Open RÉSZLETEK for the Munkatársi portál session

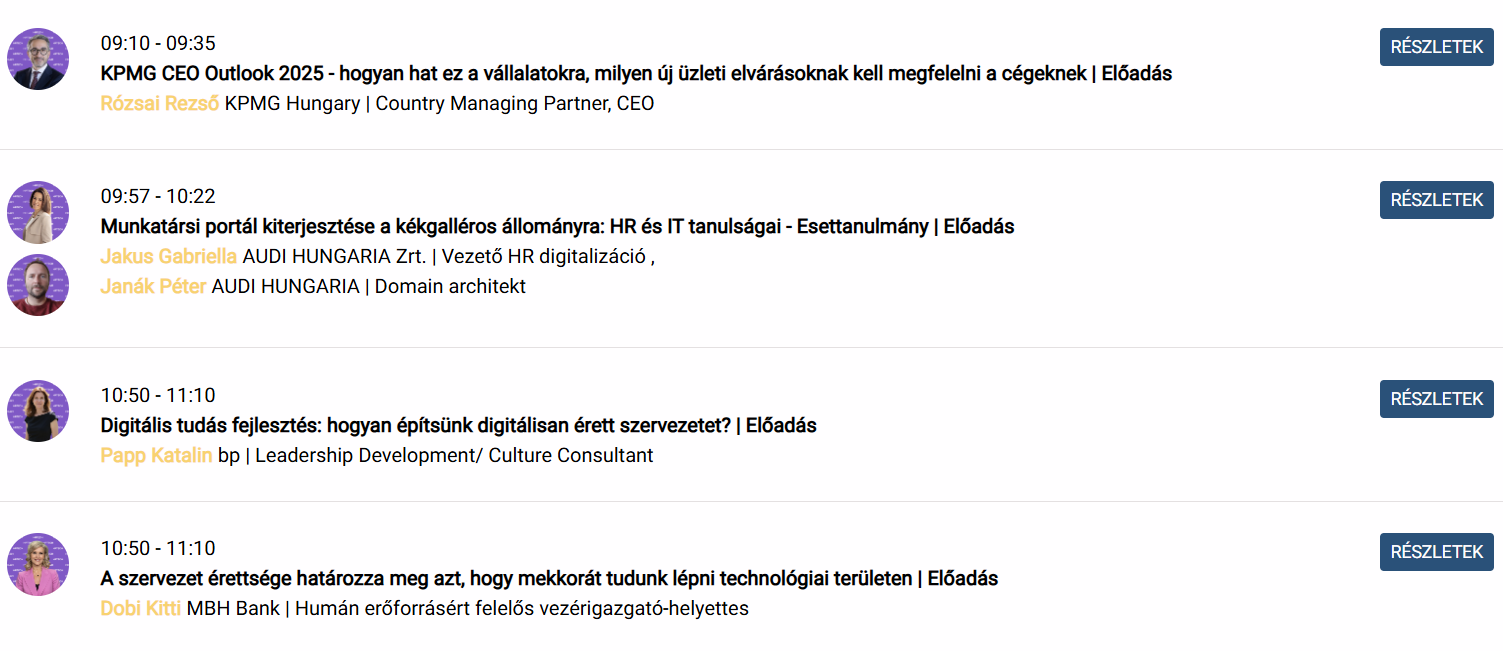1436,200
